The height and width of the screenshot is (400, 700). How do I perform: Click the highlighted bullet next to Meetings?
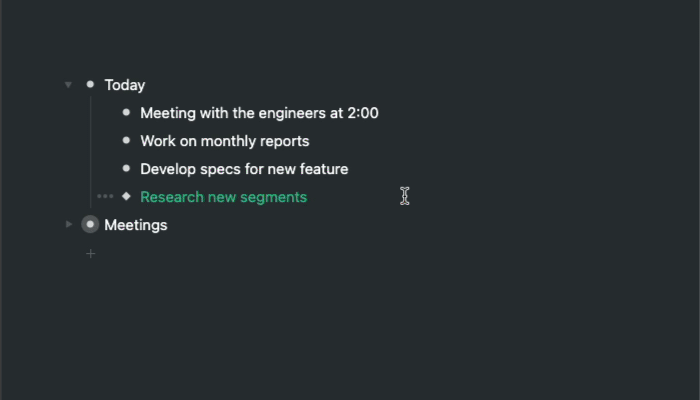[90, 225]
